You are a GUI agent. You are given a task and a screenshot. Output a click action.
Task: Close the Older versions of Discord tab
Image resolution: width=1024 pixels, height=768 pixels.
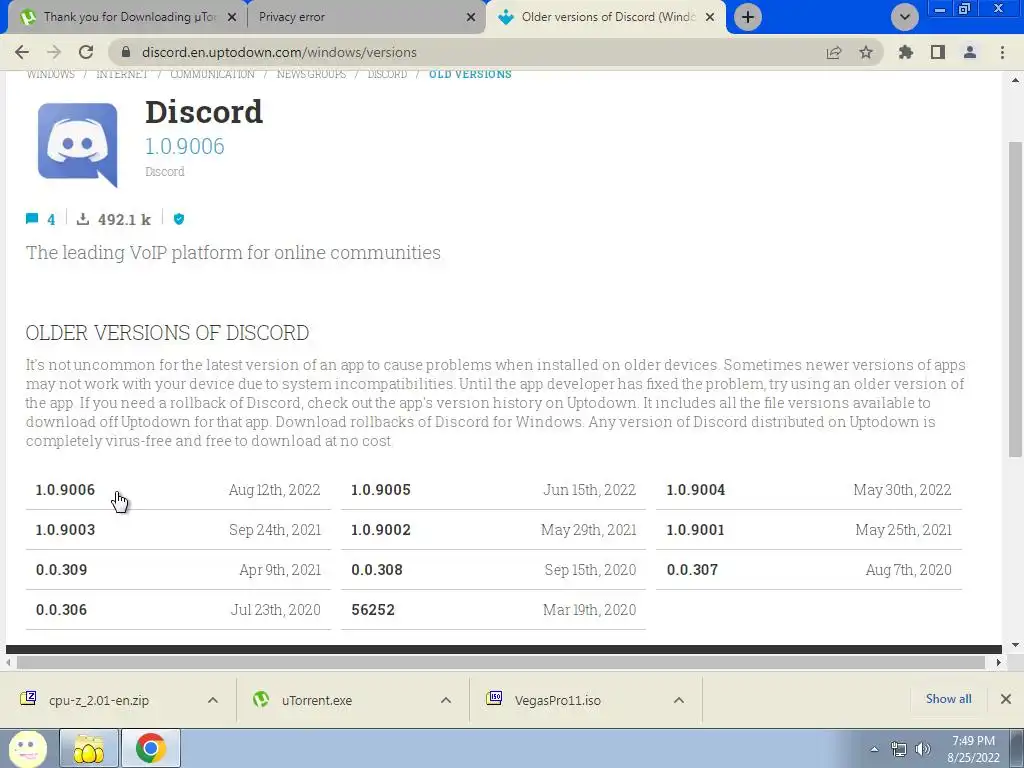point(711,18)
